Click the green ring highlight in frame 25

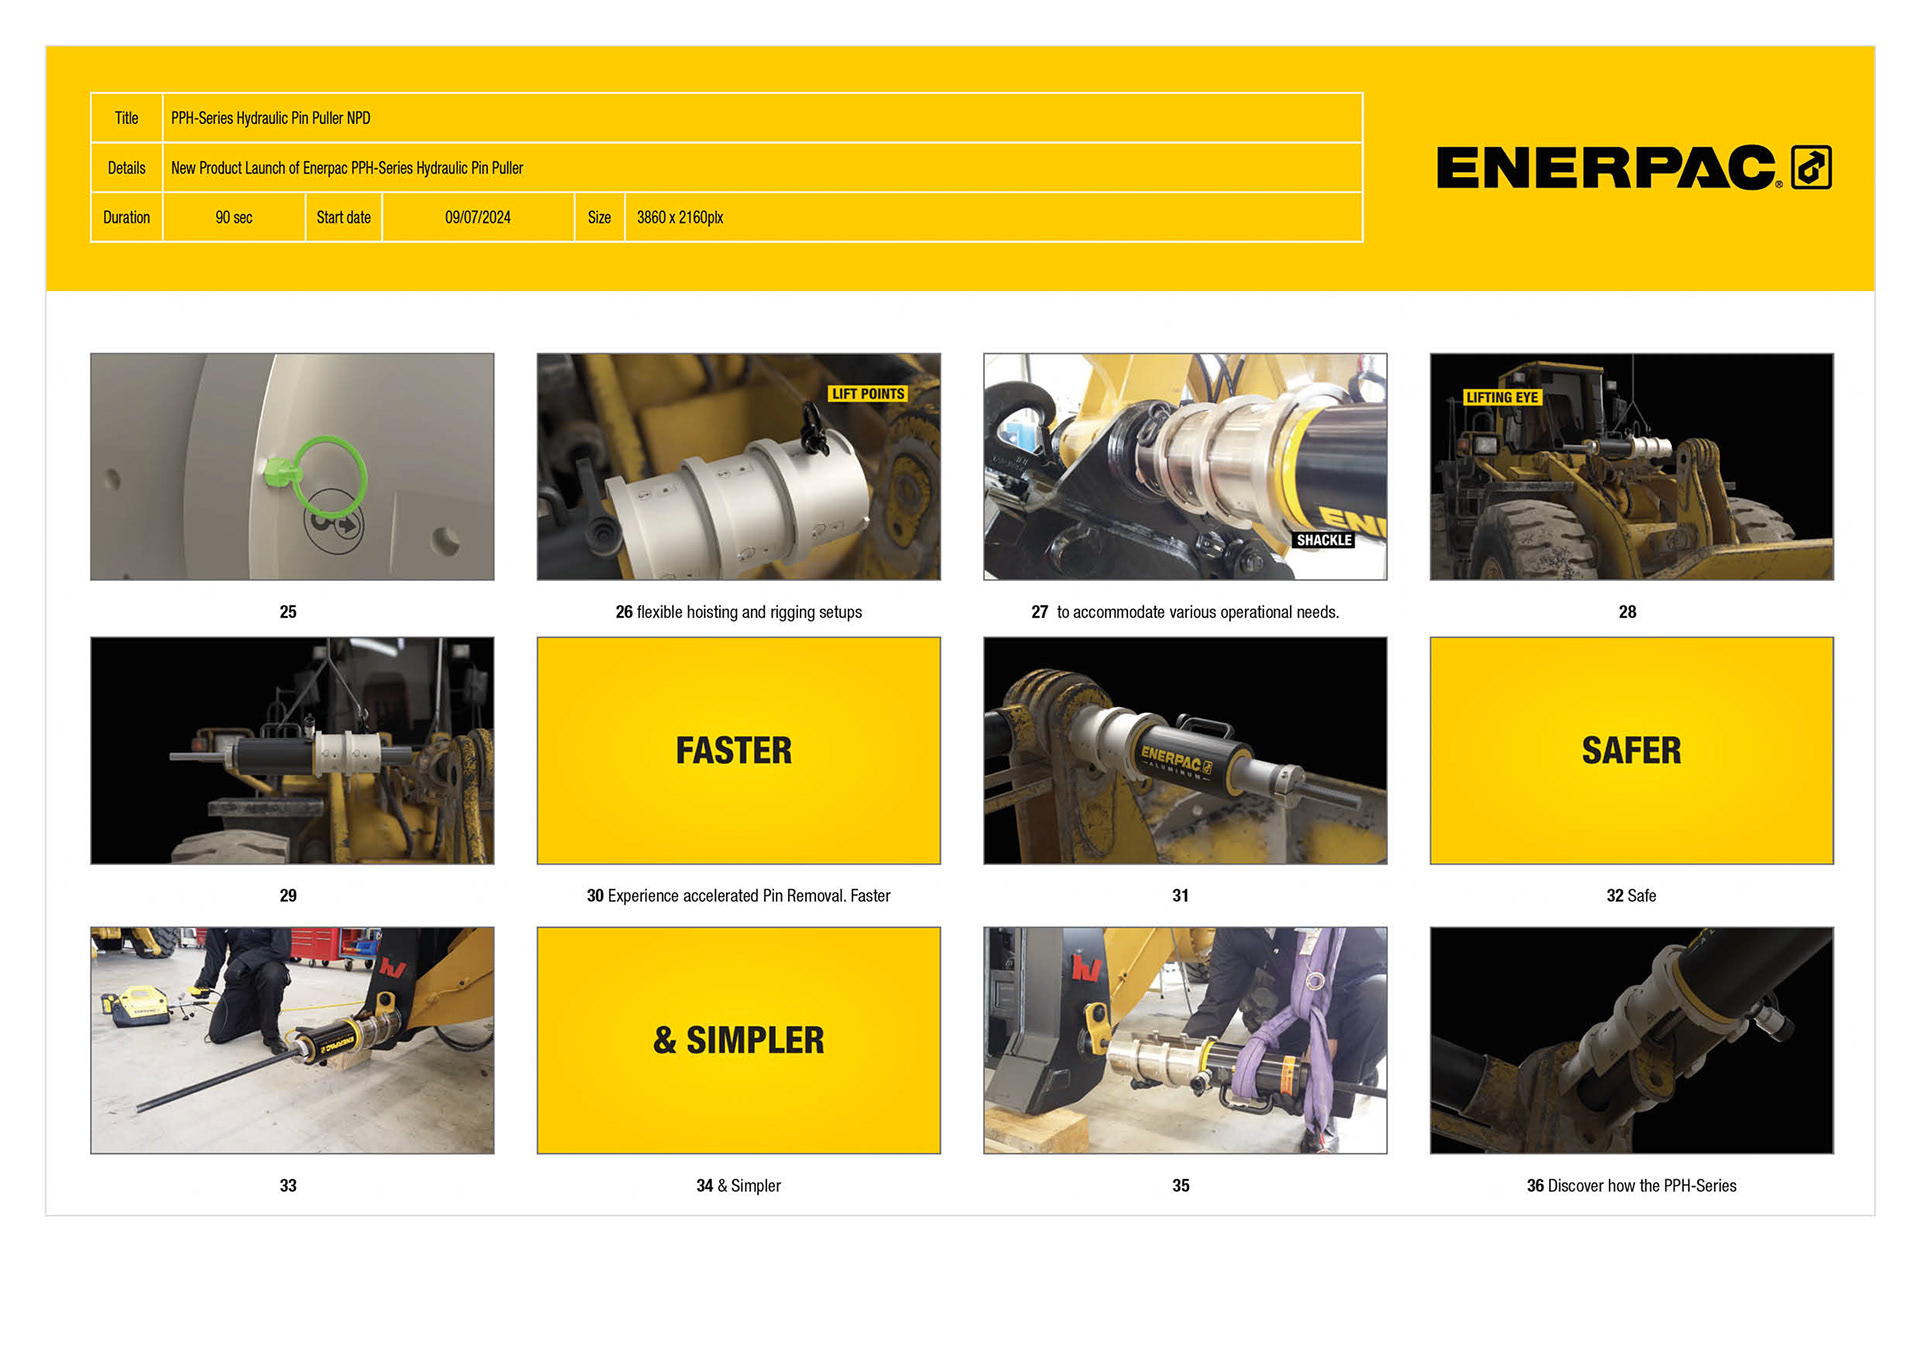point(328,476)
